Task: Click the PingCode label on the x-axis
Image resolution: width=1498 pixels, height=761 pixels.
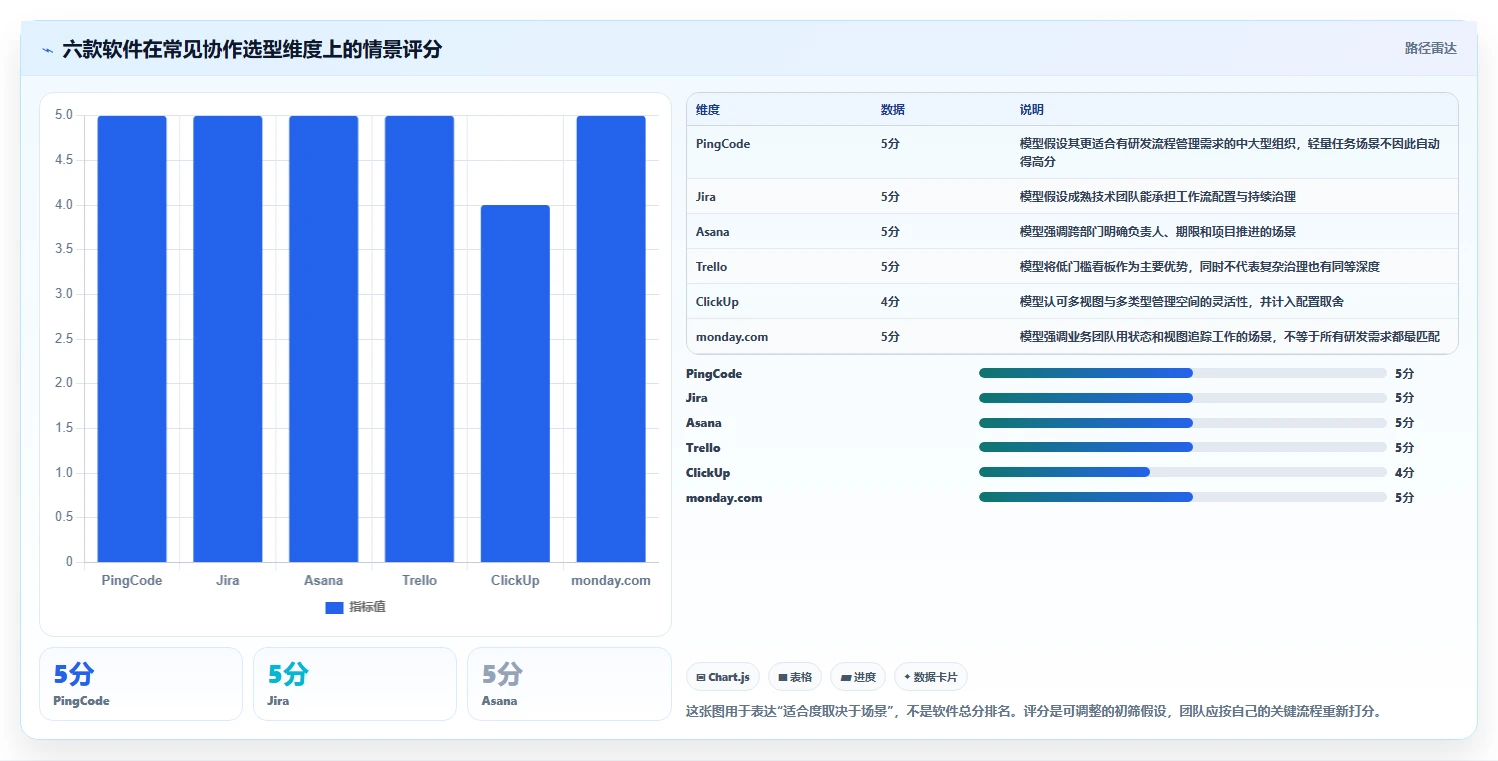Action: (132, 581)
